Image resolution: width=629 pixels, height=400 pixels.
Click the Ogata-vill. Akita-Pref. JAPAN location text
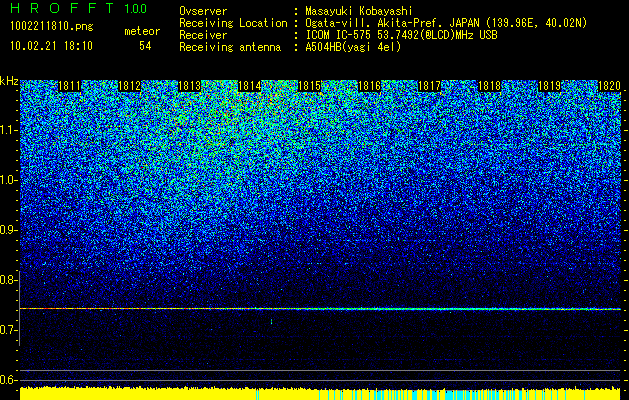coord(444,23)
